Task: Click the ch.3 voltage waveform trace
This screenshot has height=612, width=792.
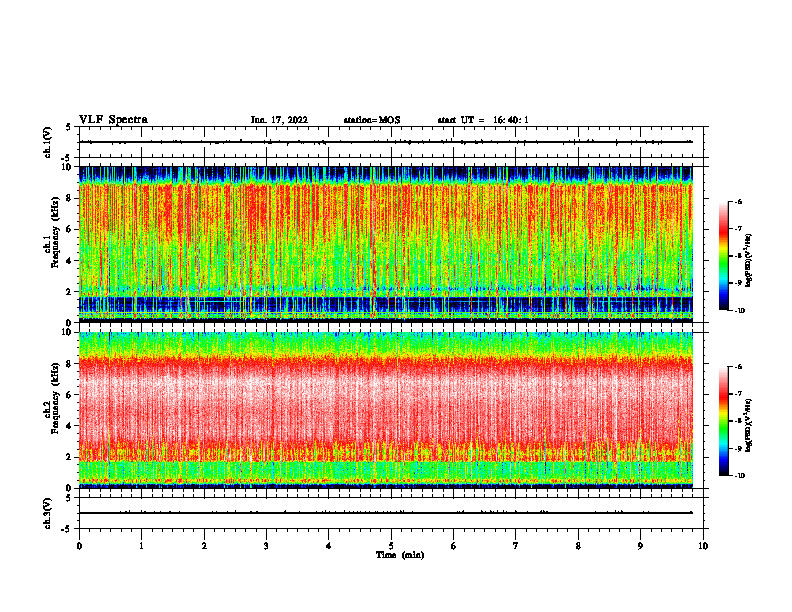Action: coord(386,513)
